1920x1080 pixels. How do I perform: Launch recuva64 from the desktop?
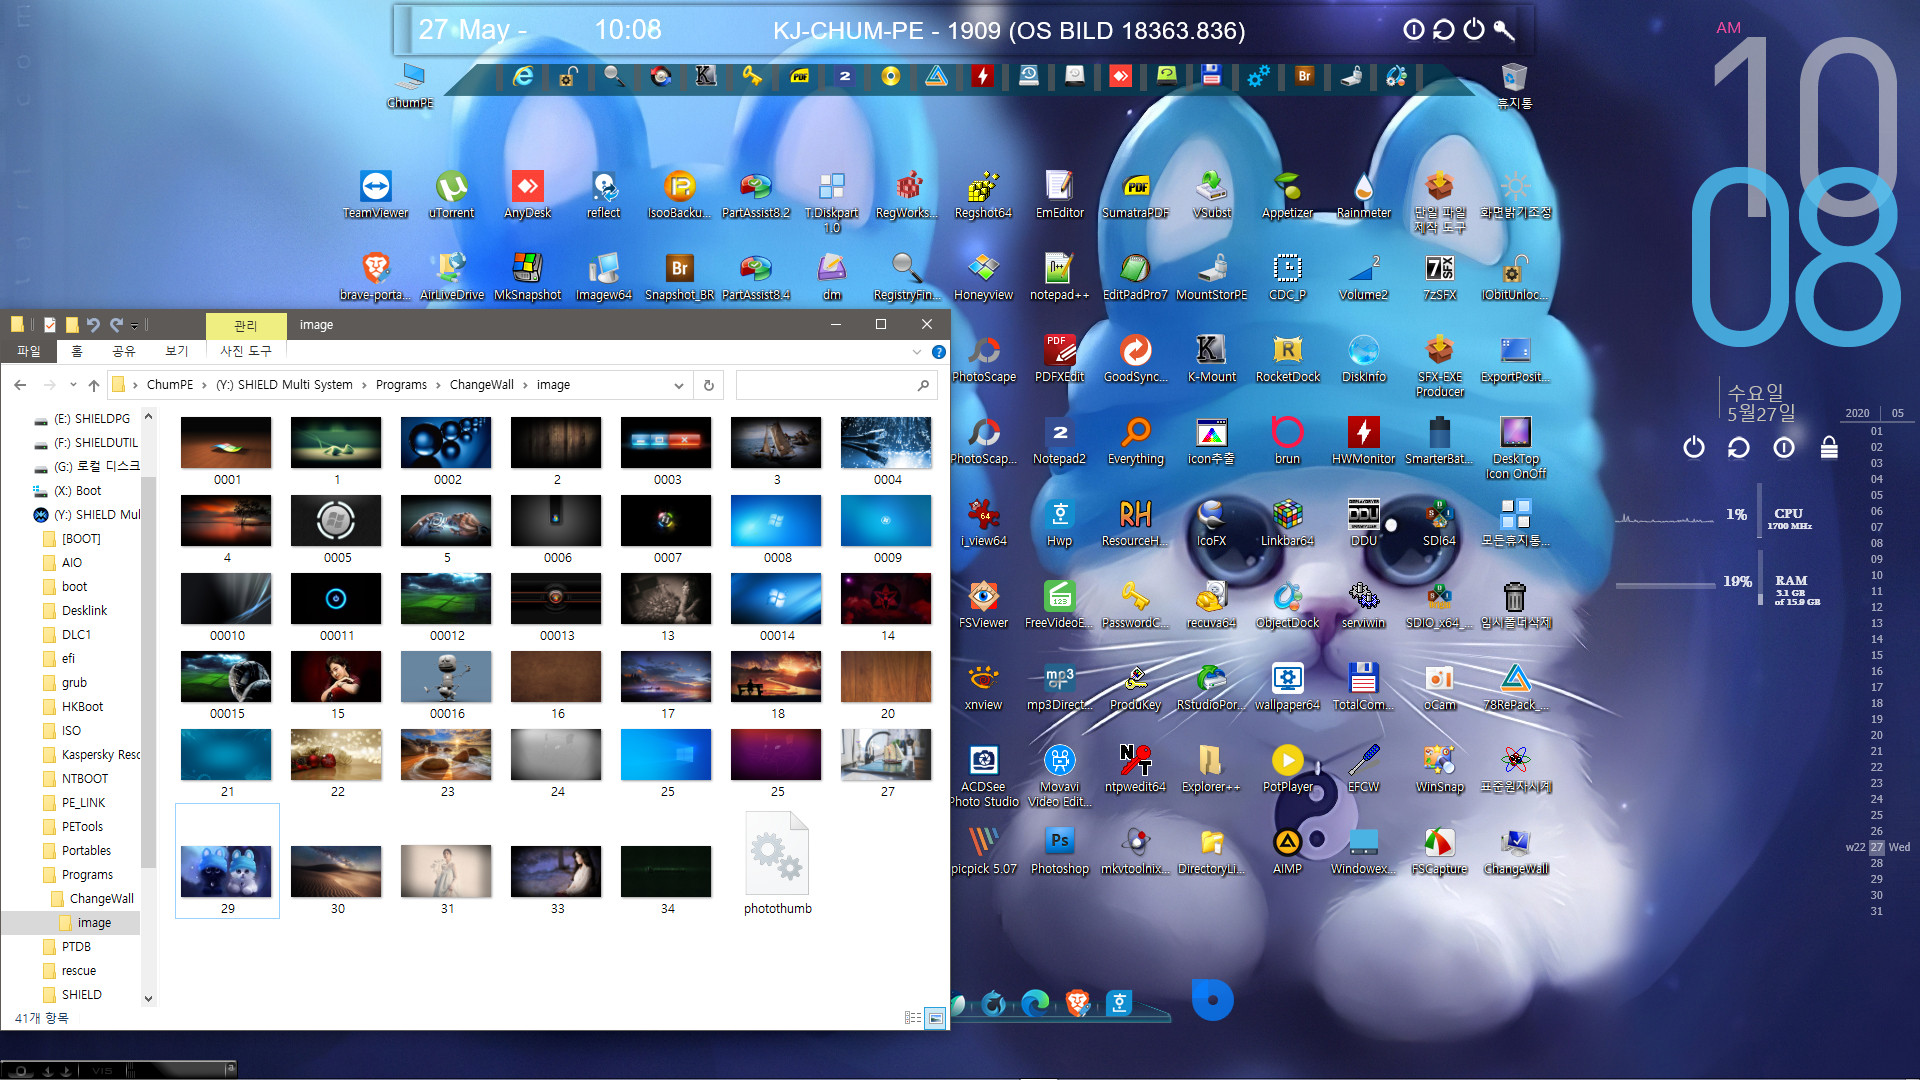point(1212,604)
